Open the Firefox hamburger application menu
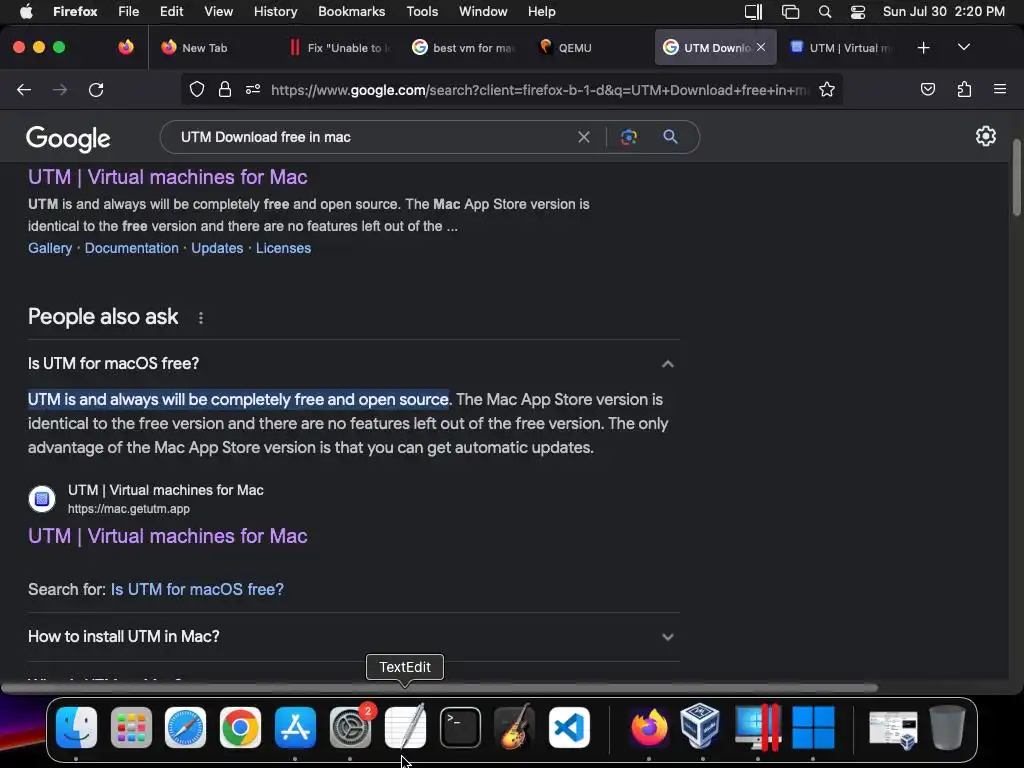Screen dimensions: 1024x768 point(999,89)
